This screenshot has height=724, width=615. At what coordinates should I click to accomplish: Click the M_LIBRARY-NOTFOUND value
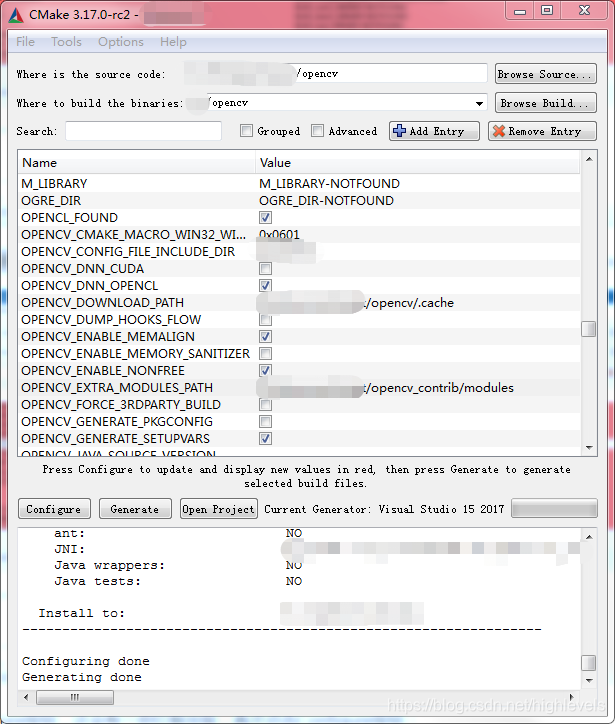pyautogui.click(x=329, y=183)
